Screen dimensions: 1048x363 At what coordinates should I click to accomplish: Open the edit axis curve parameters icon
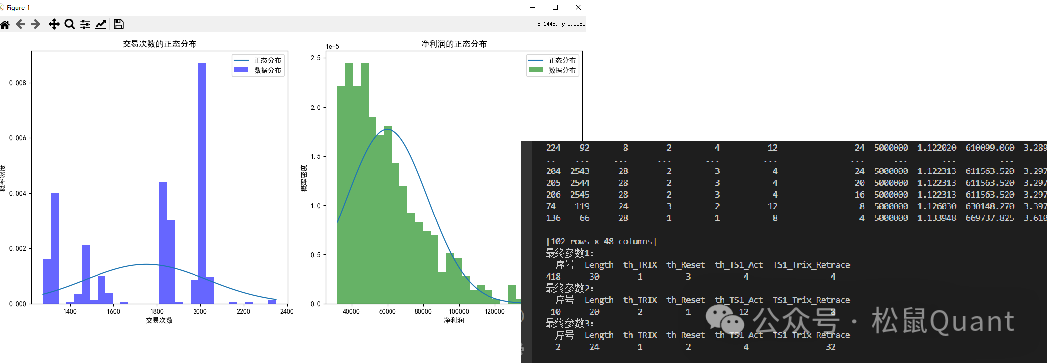(x=101, y=25)
